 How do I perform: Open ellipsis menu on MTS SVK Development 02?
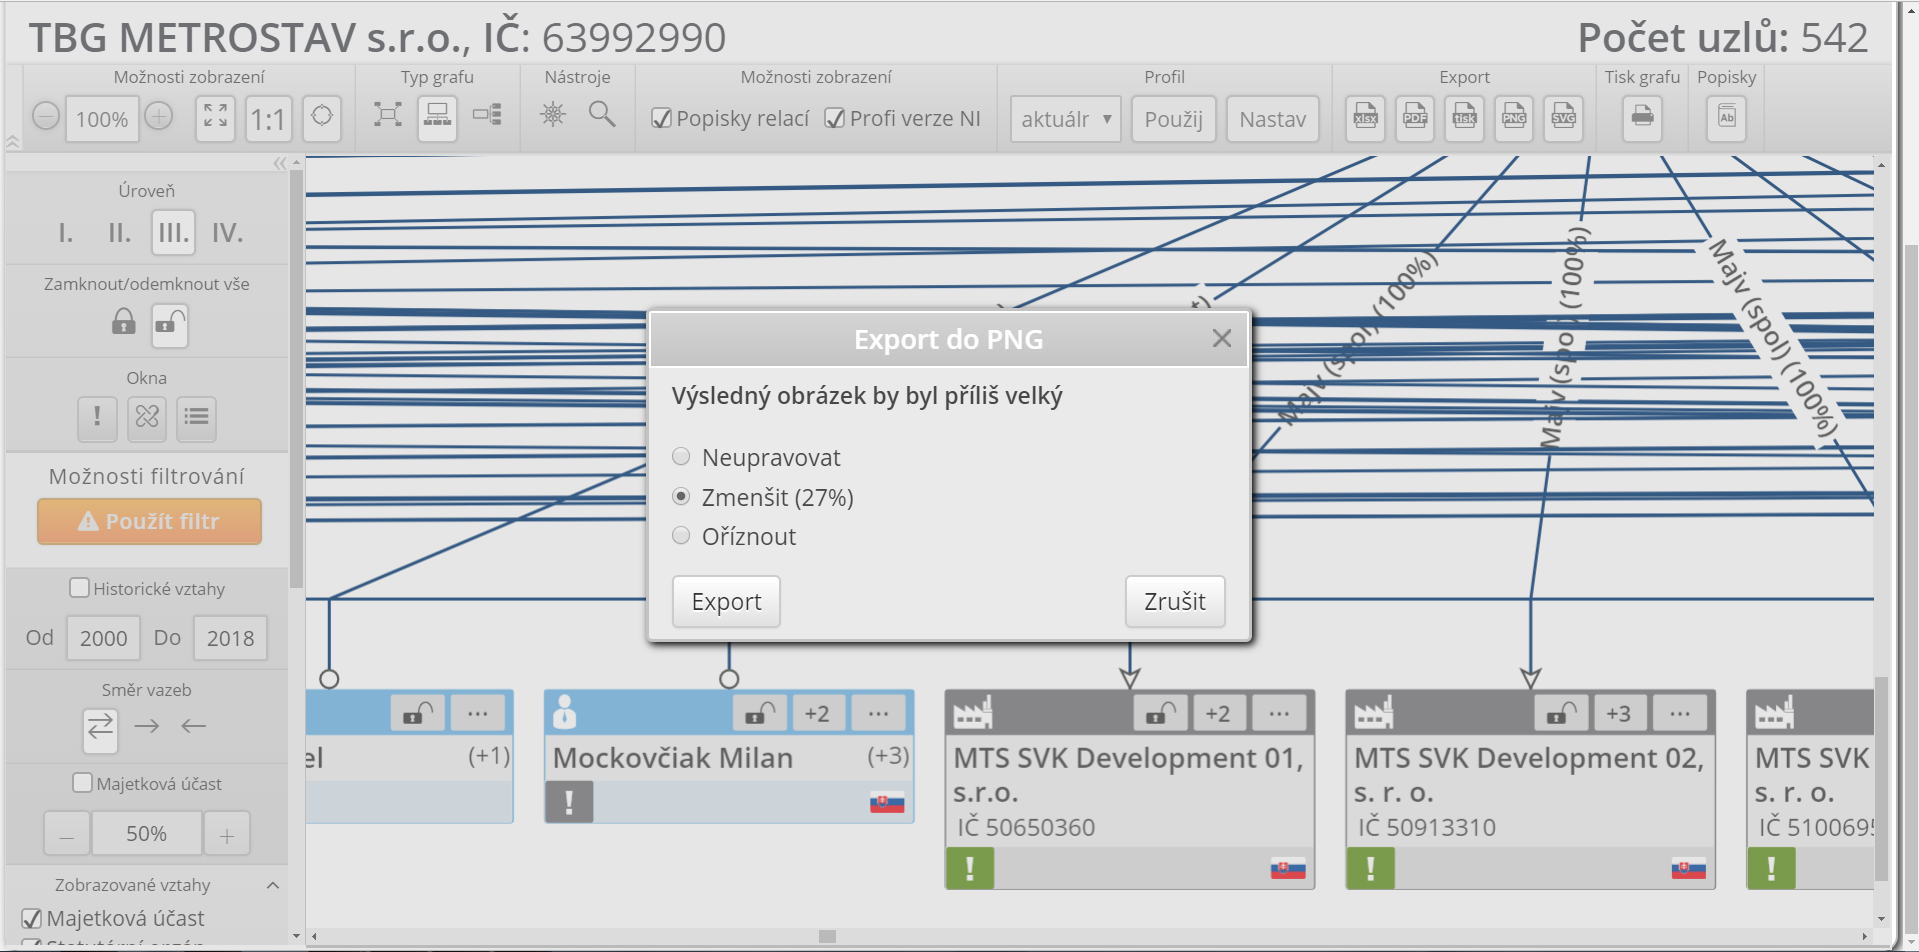[x=1680, y=713]
